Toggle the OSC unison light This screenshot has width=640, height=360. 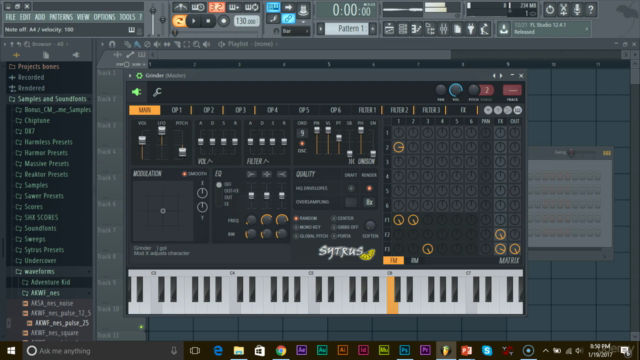point(302,144)
